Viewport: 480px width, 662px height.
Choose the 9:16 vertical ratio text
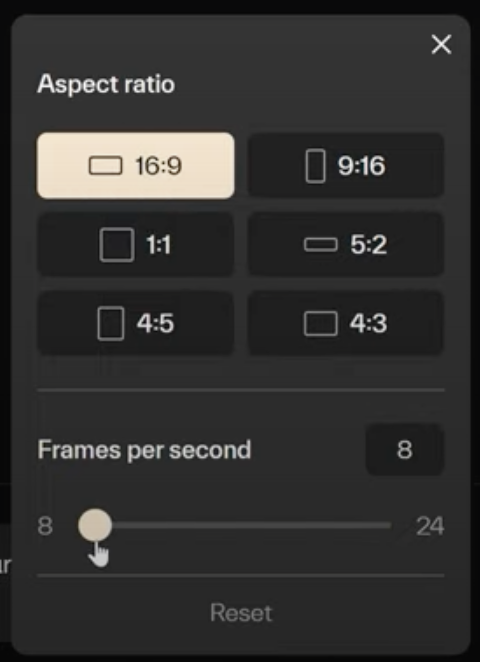click(x=361, y=166)
